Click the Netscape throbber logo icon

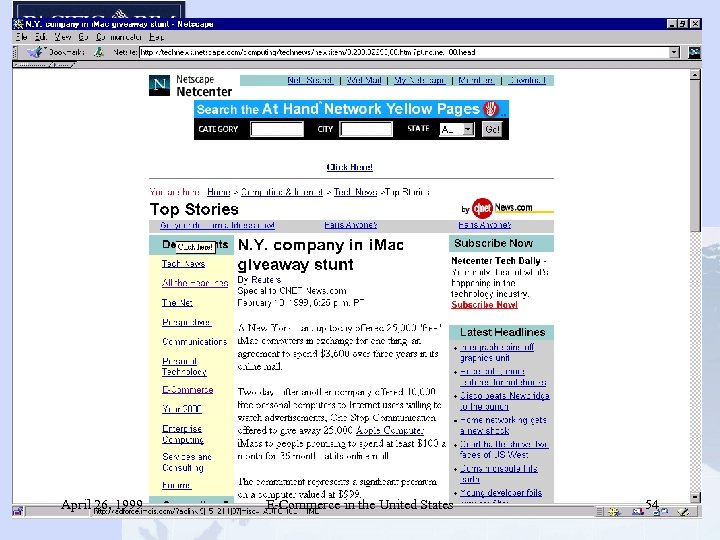coord(694,52)
